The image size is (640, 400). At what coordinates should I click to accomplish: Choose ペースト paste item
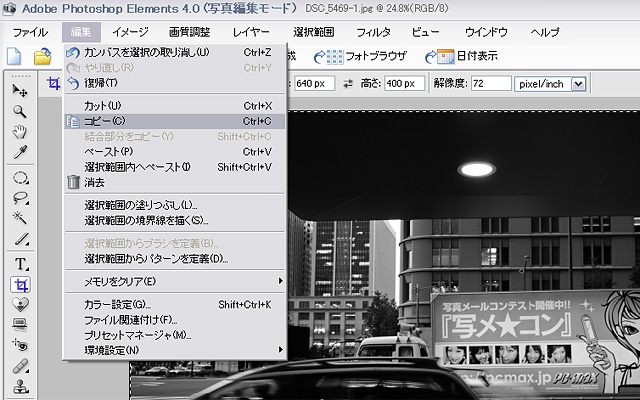(175, 151)
